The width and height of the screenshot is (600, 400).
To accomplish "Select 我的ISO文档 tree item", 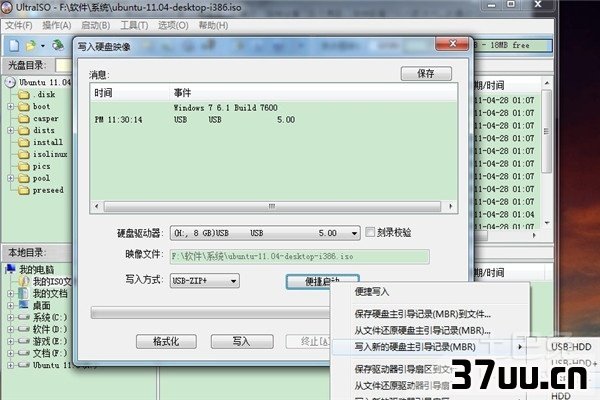I will [x=52, y=282].
